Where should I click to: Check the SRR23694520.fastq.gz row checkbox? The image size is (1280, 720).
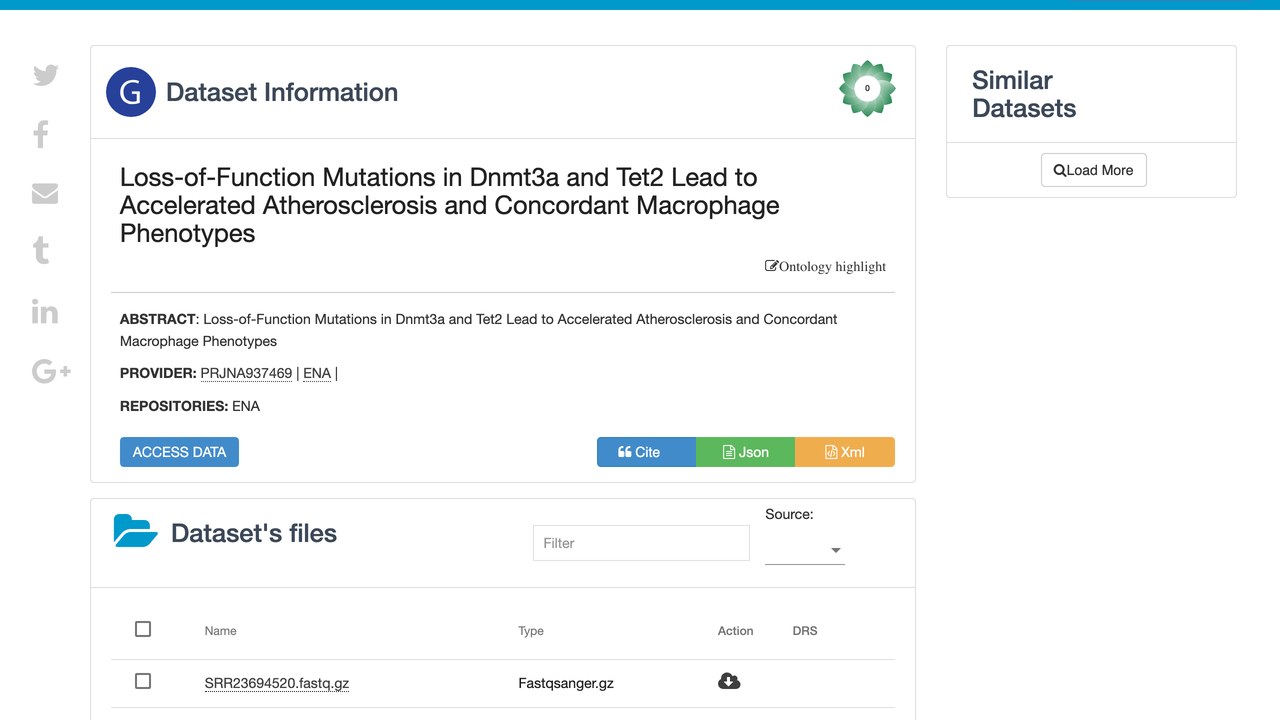point(143,681)
